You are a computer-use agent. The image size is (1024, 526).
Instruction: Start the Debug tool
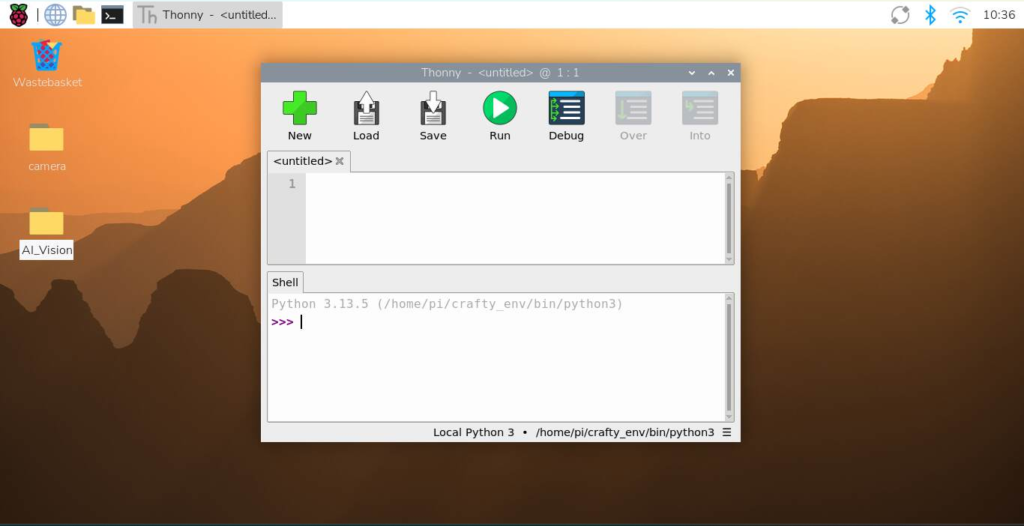(x=566, y=108)
